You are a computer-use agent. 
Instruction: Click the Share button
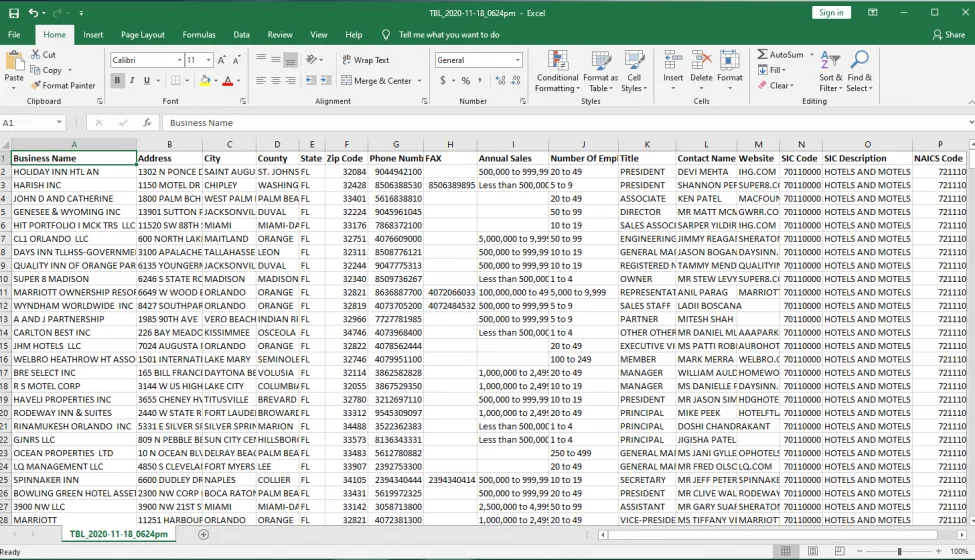coord(949,35)
